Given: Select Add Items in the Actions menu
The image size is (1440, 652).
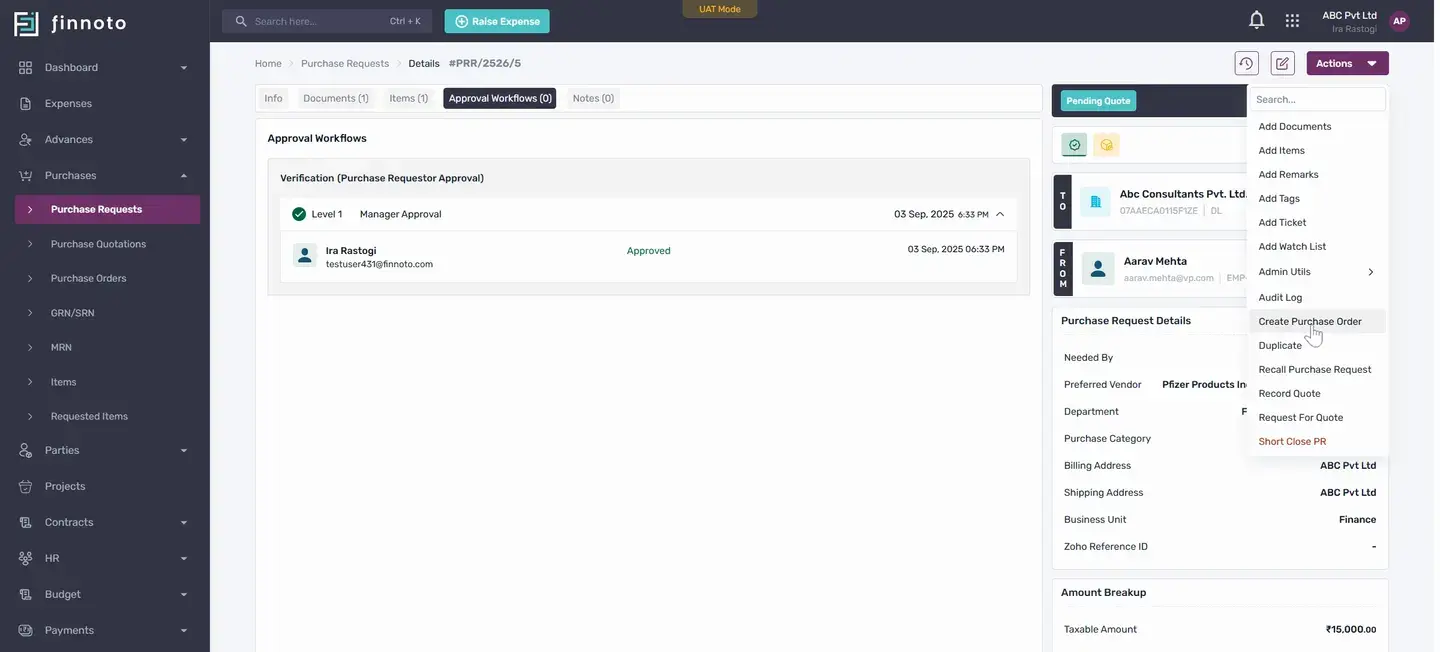Looking at the screenshot, I should [x=1317, y=150].
